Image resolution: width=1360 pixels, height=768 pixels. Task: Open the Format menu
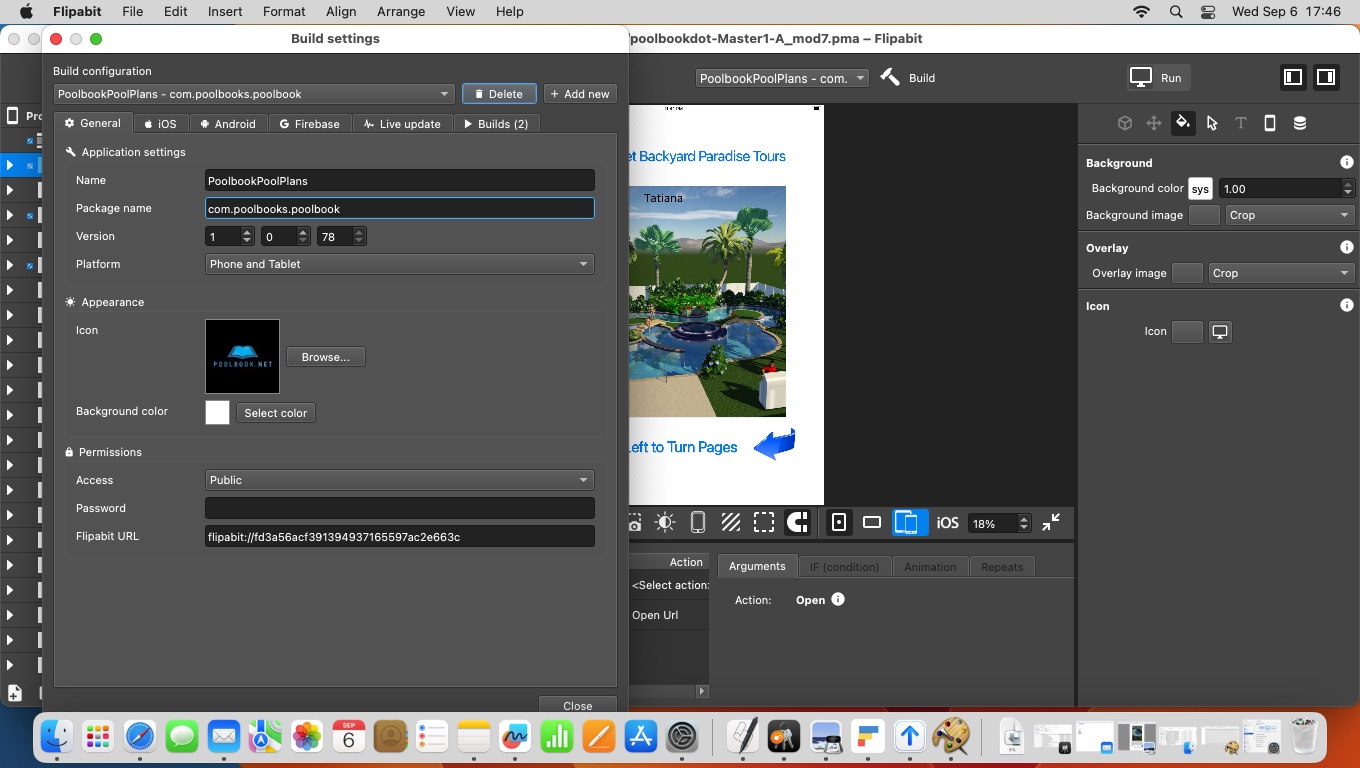click(284, 11)
